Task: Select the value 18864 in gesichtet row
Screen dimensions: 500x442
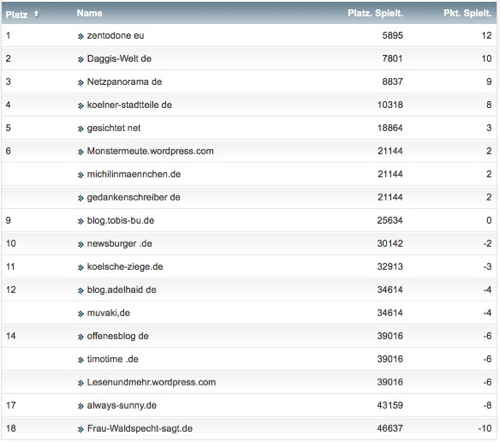Action: [390, 128]
